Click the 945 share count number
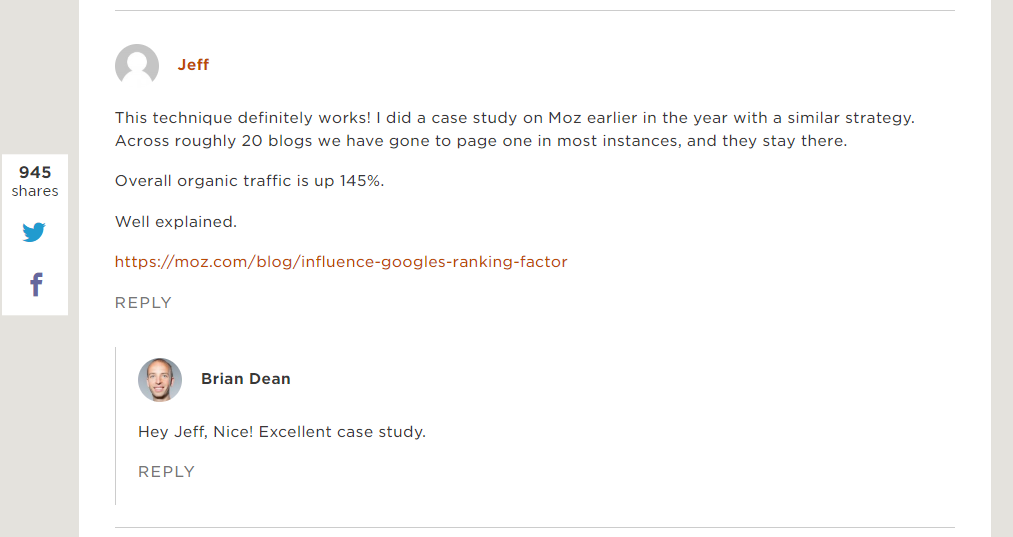Image resolution: width=1013 pixels, height=537 pixels. point(35,172)
